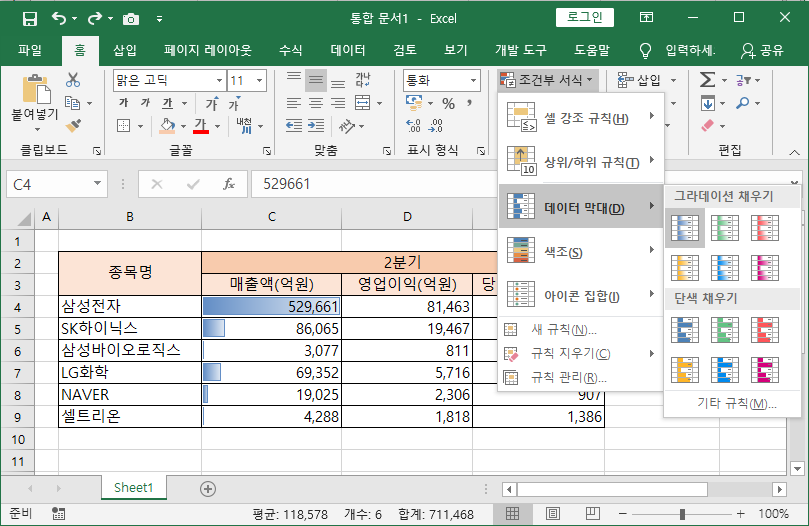The image size is (809, 526).
Task: Select cell containing SK하이닉스
Action: [130, 328]
